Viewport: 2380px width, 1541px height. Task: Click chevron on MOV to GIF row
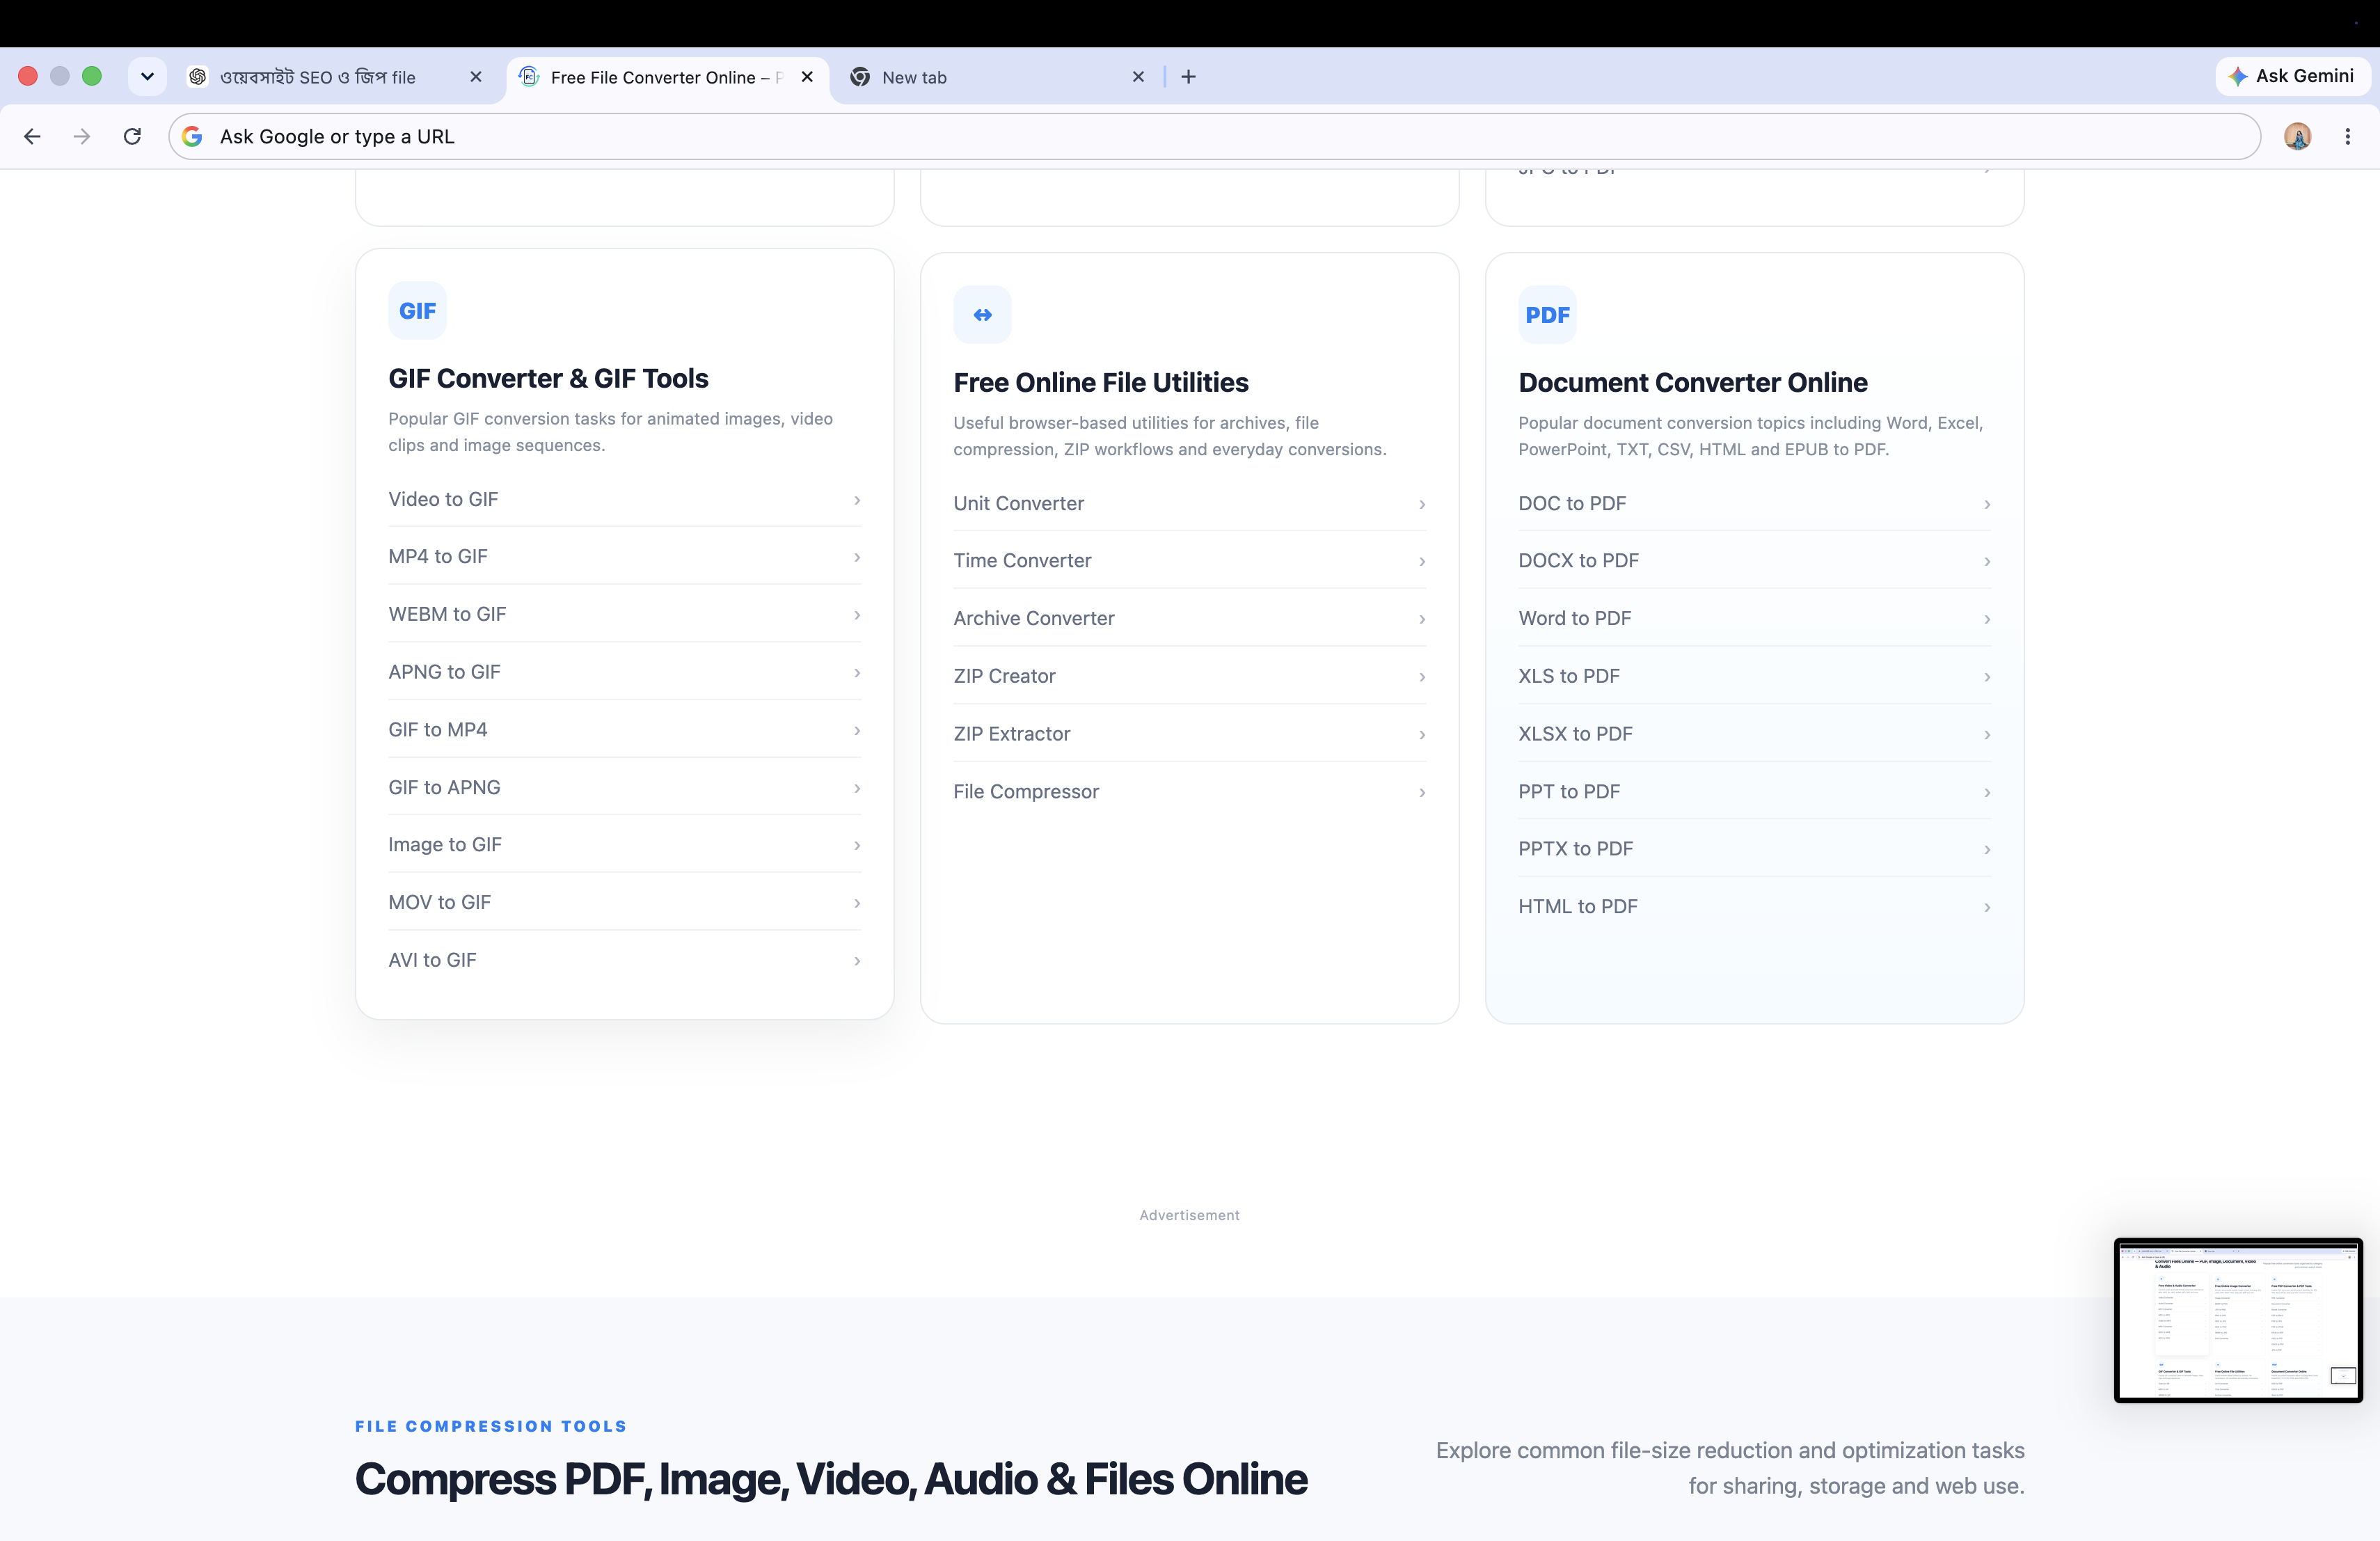(x=857, y=904)
